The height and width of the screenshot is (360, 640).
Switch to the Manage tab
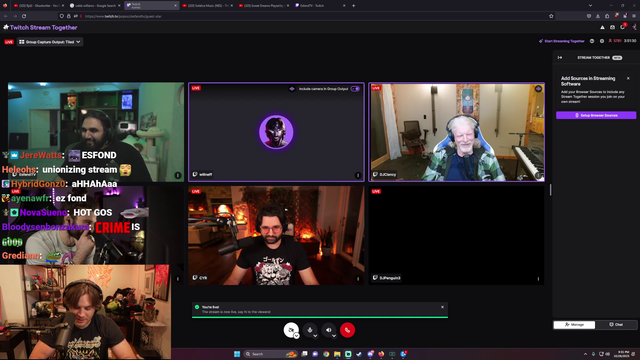coord(574,324)
